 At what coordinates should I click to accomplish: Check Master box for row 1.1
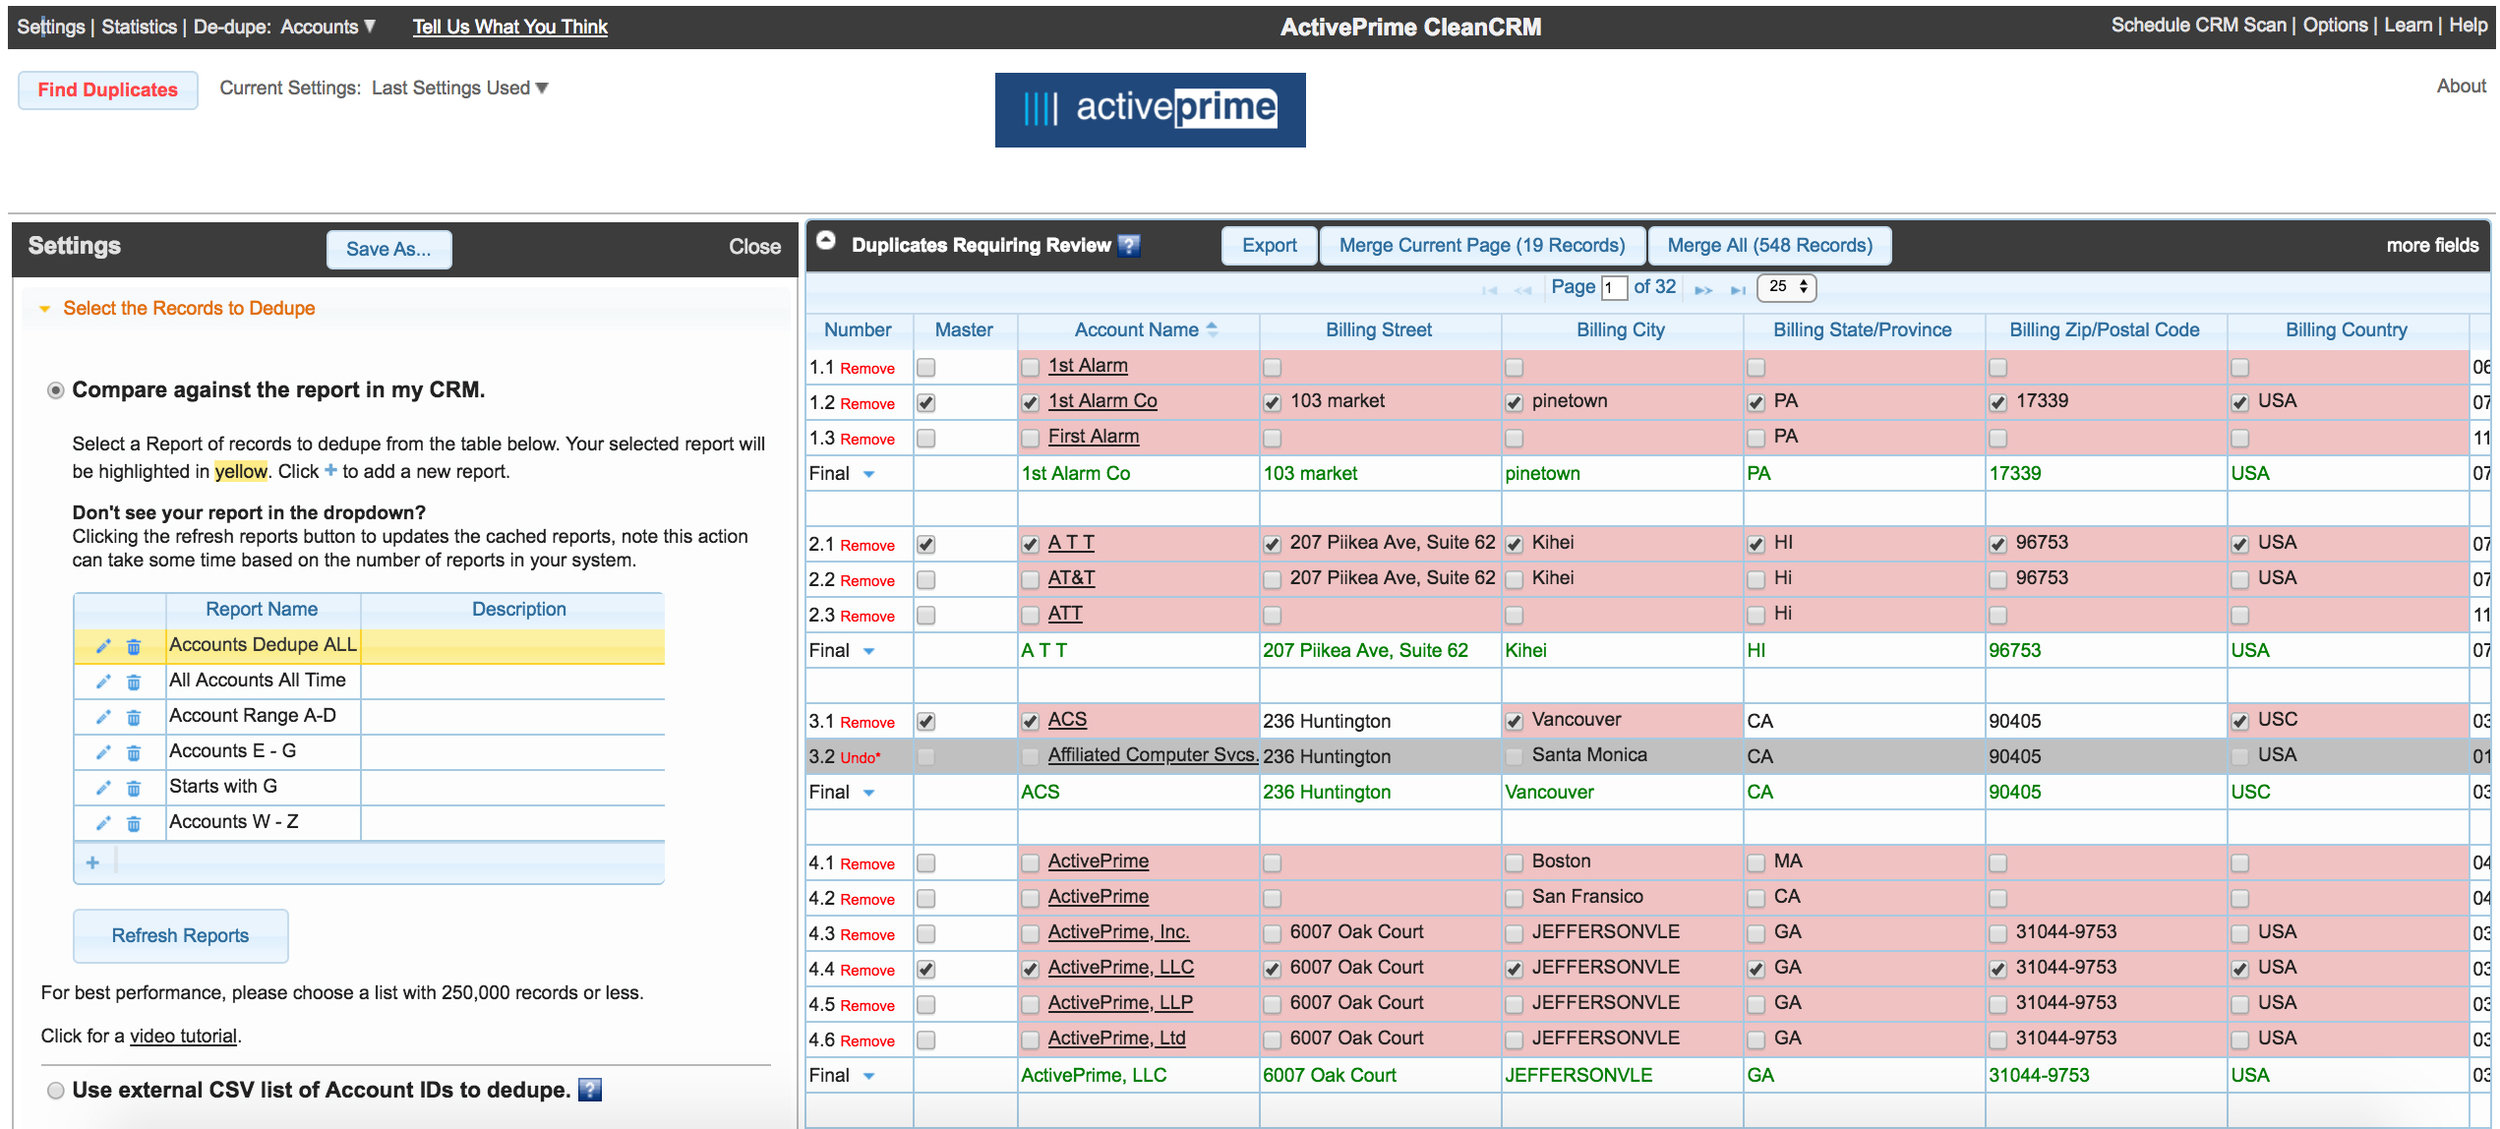926,368
